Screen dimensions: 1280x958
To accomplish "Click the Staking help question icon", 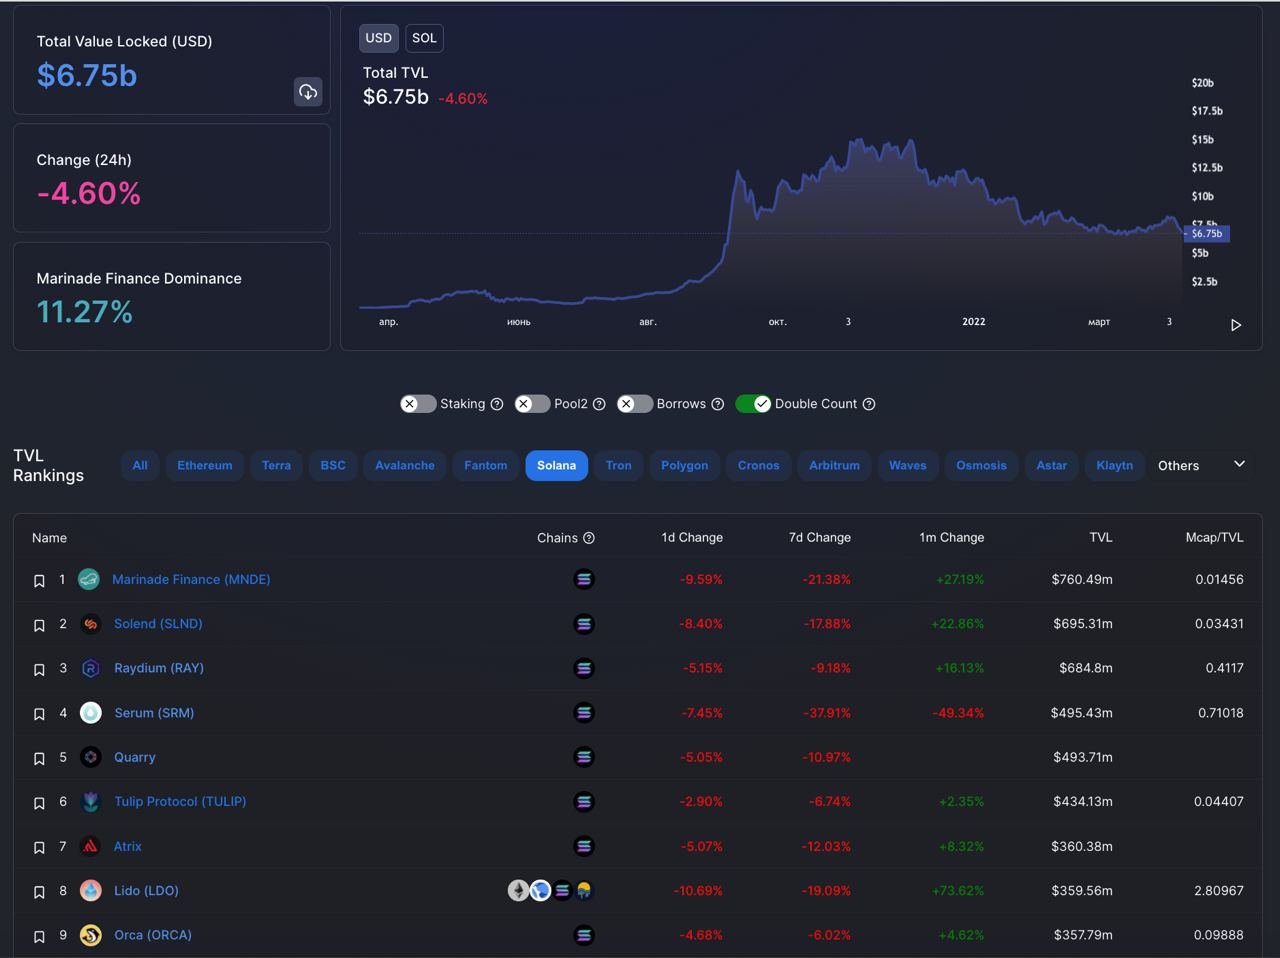I will pos(497,404).
